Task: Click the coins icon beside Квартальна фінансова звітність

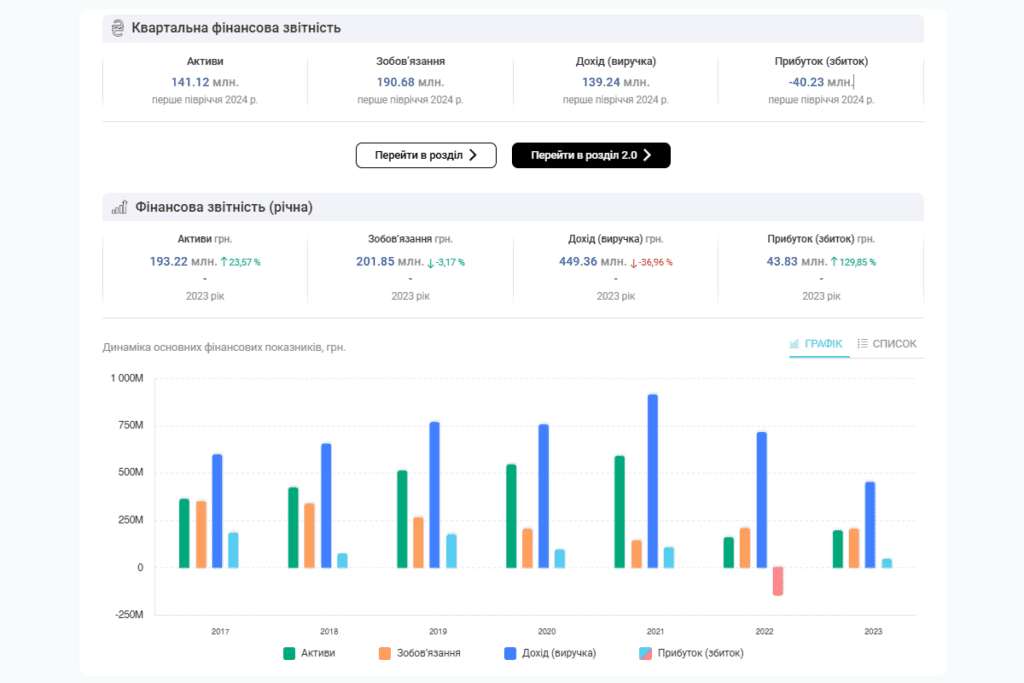Action: pos(119,28)
